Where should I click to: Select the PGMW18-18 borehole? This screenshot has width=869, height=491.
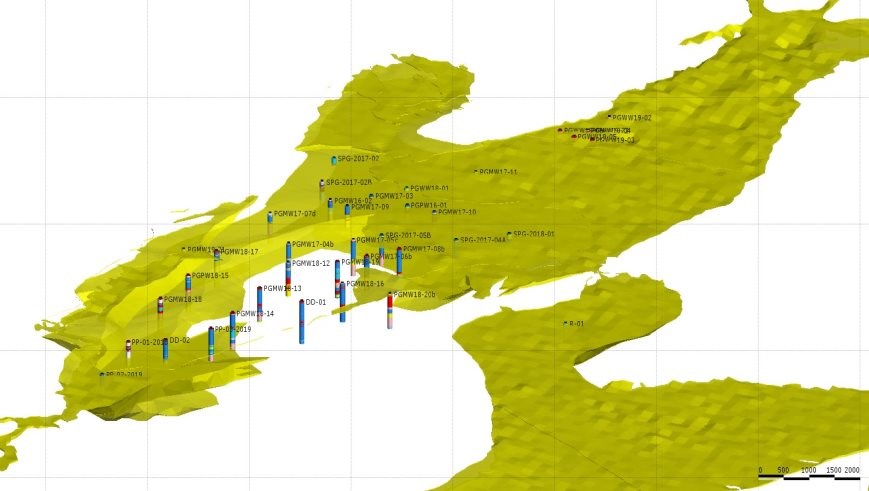point(160,304)
